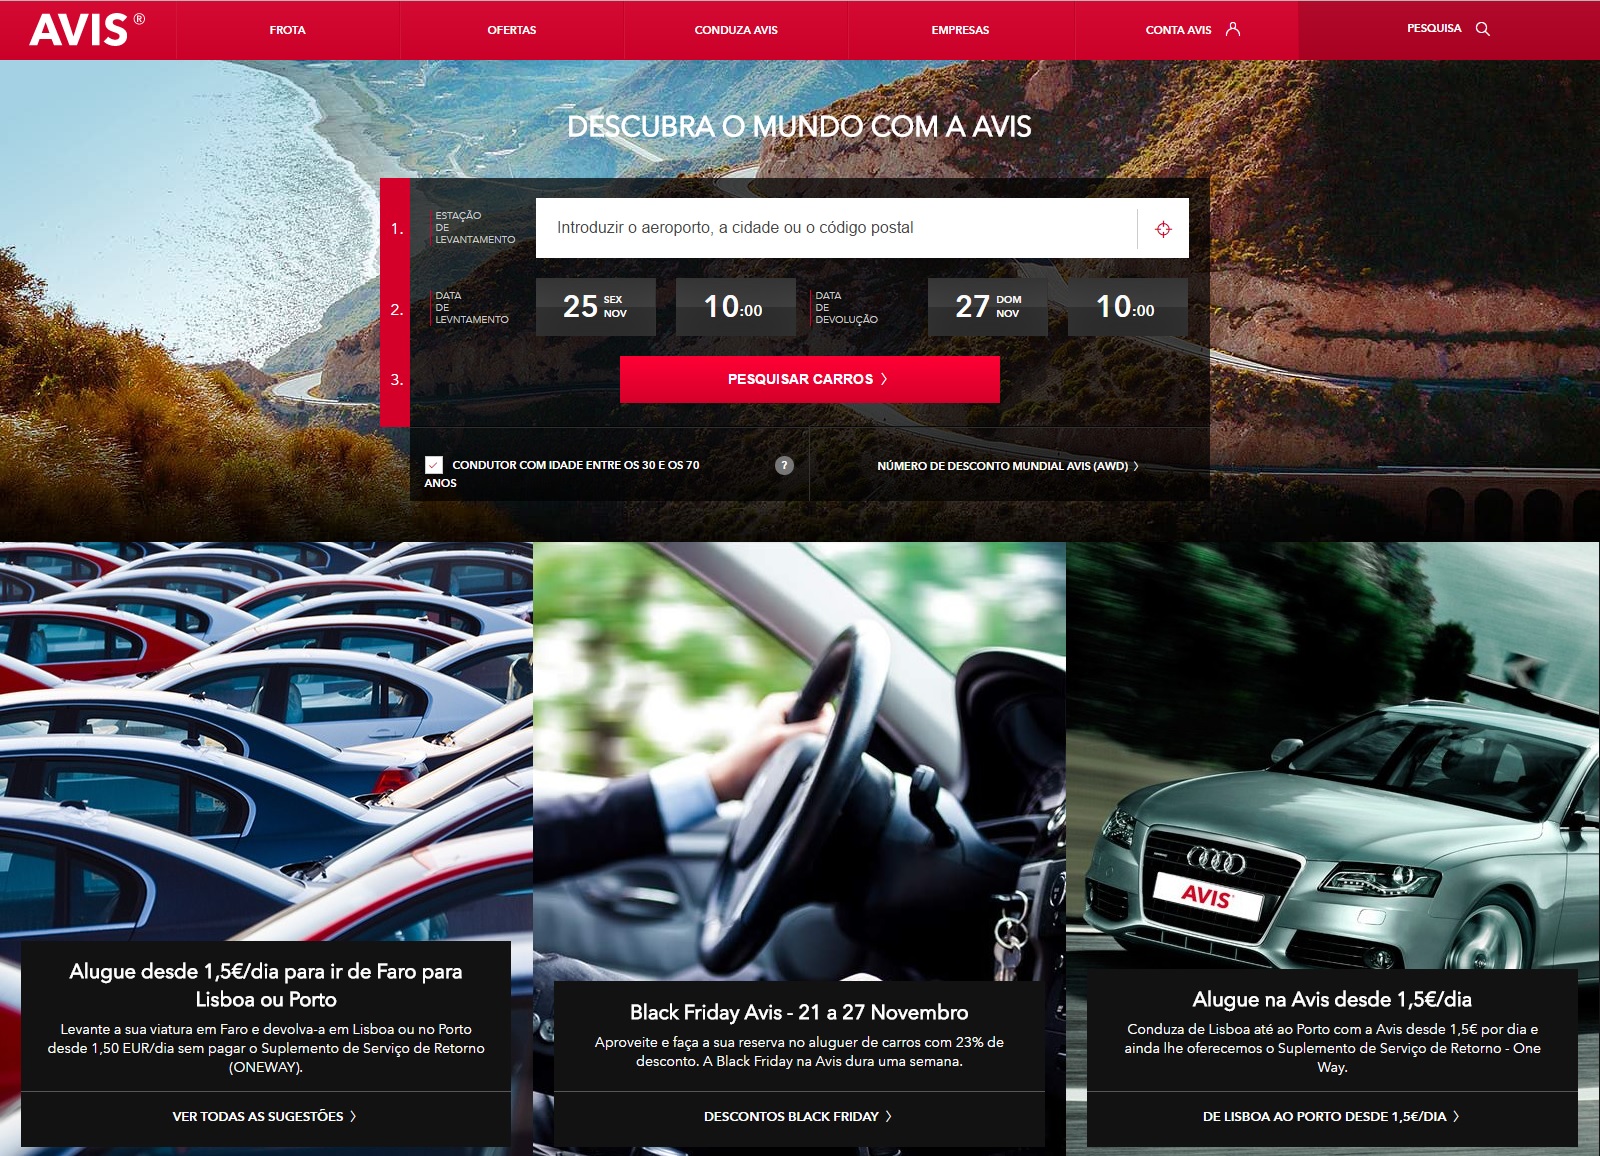Open the return time 10:00 selector
Viewport: 1600px width, 1156px height.
point(1127,306)
